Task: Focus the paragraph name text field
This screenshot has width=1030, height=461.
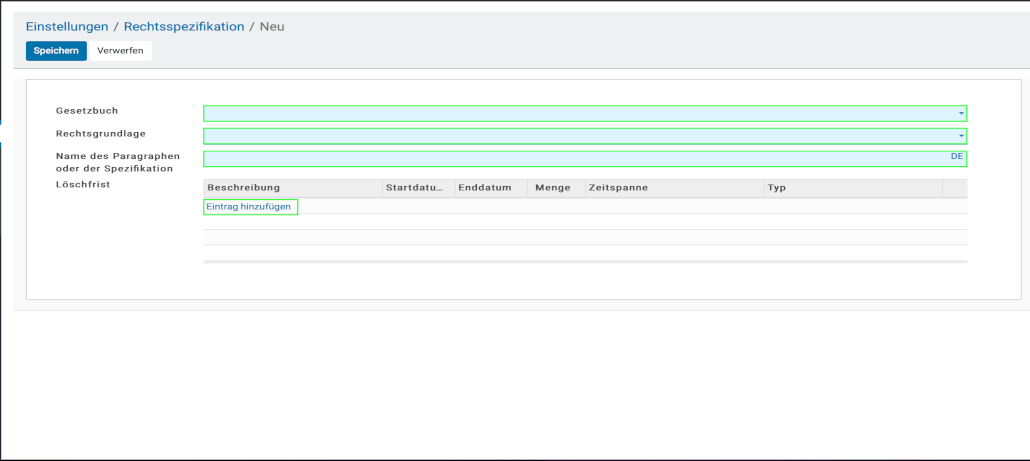Action: [x=570, y=159]
